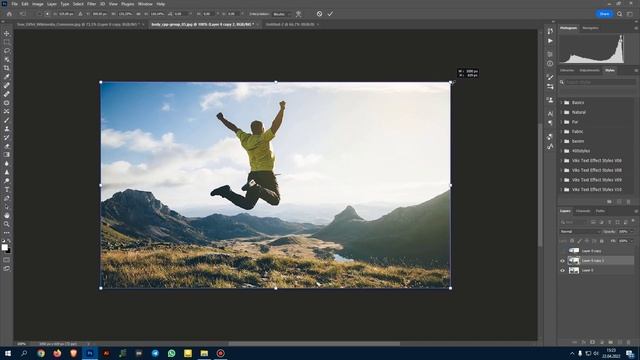
Task: Hide the Layer 0 layer
Action: (562, 270)
